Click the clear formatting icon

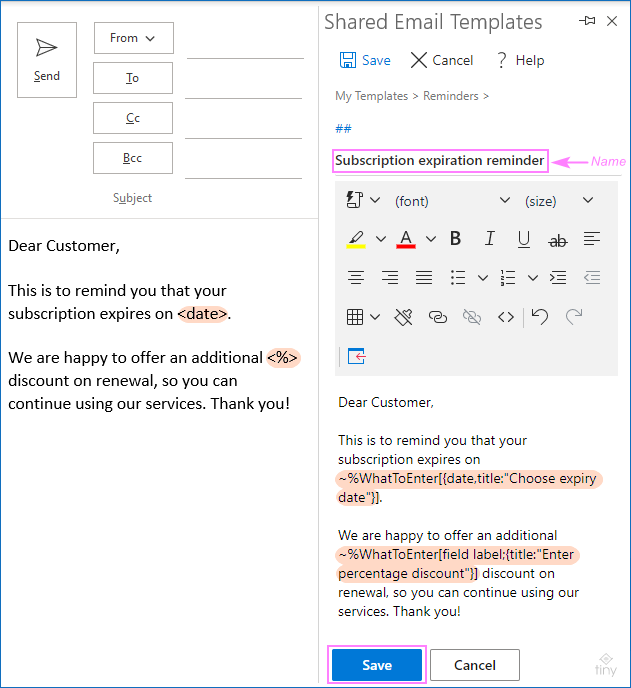coord(404,317)
